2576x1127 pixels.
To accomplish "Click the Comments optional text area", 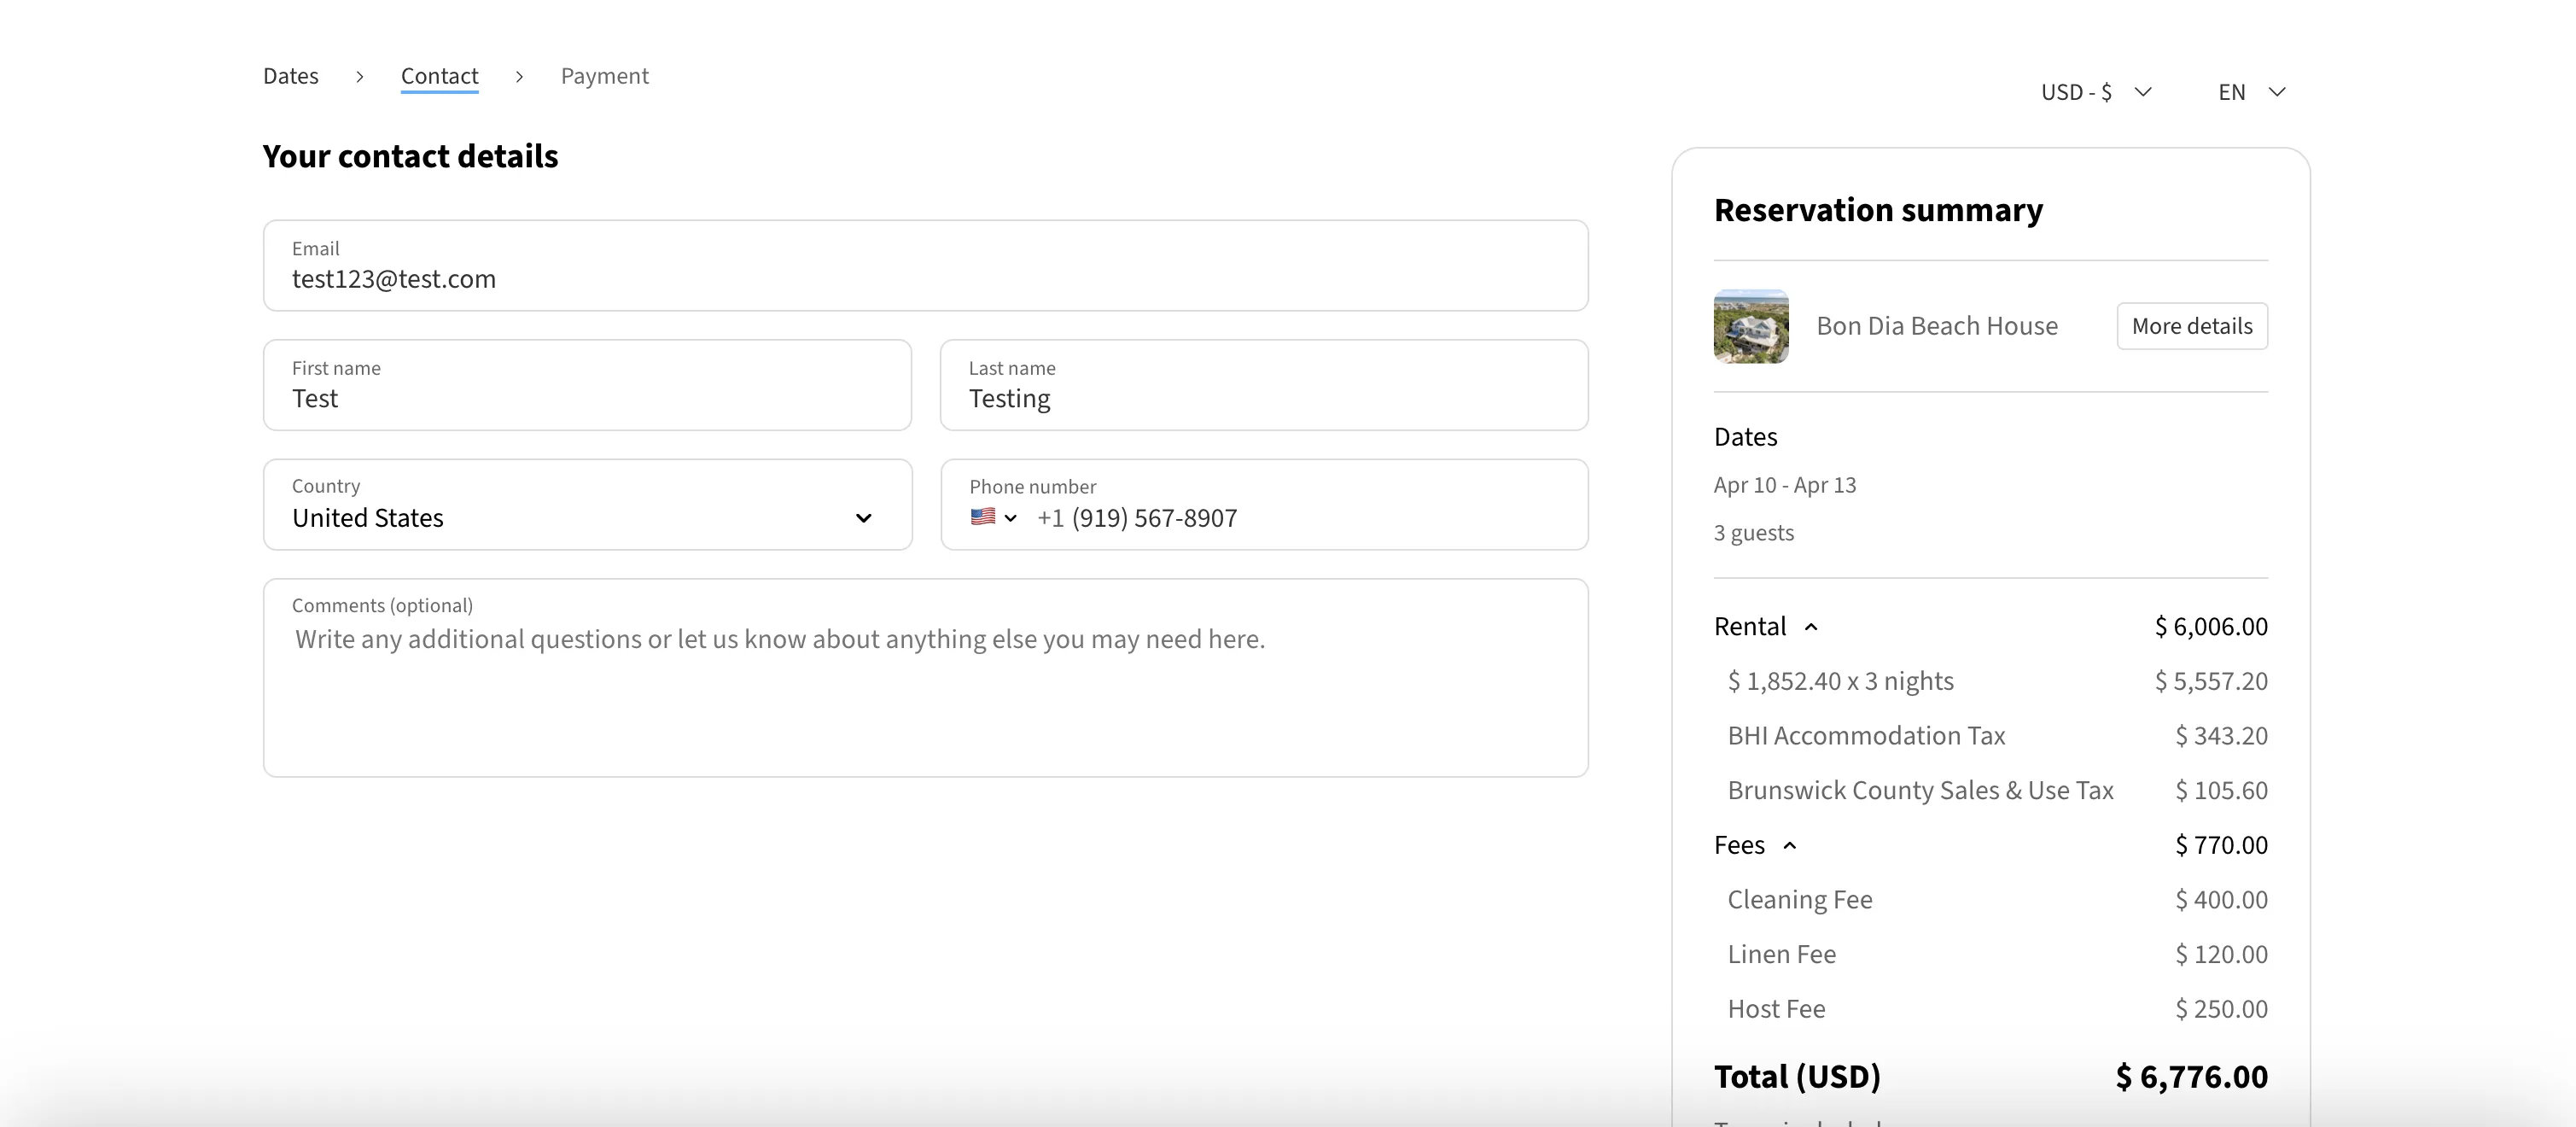I will [925, 678].
